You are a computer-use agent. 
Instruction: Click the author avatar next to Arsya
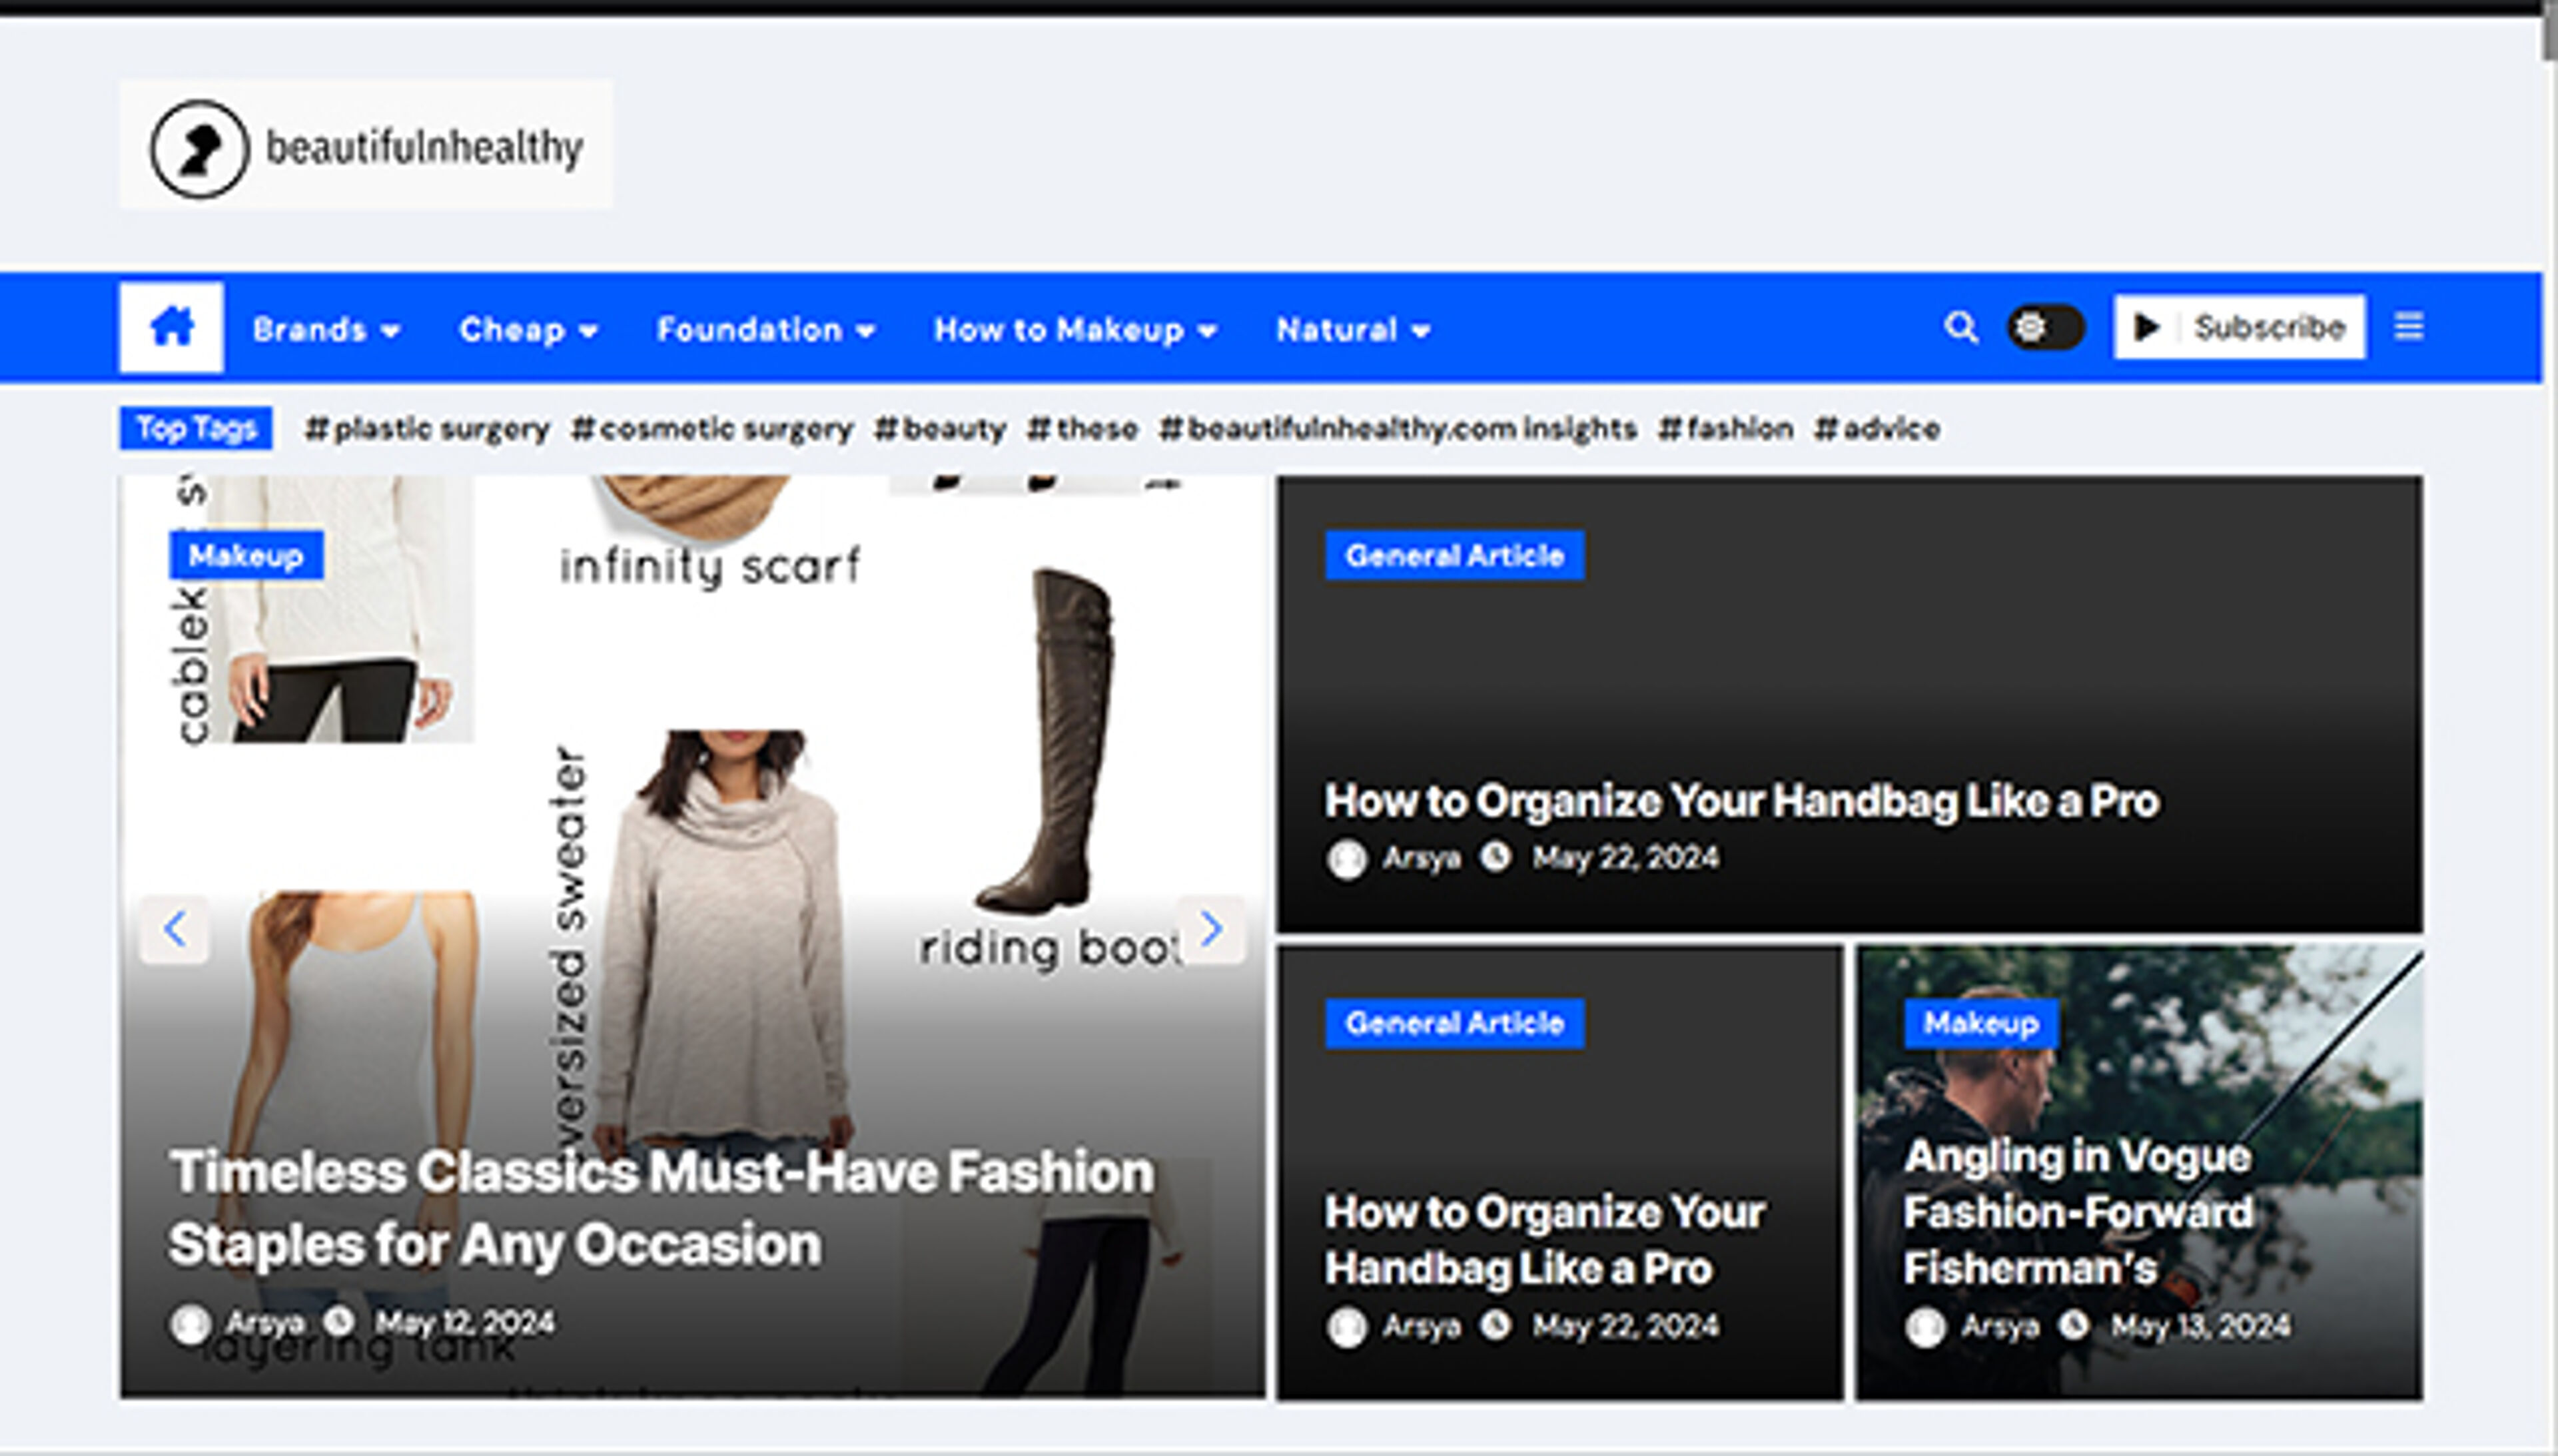click(1347, 858)
